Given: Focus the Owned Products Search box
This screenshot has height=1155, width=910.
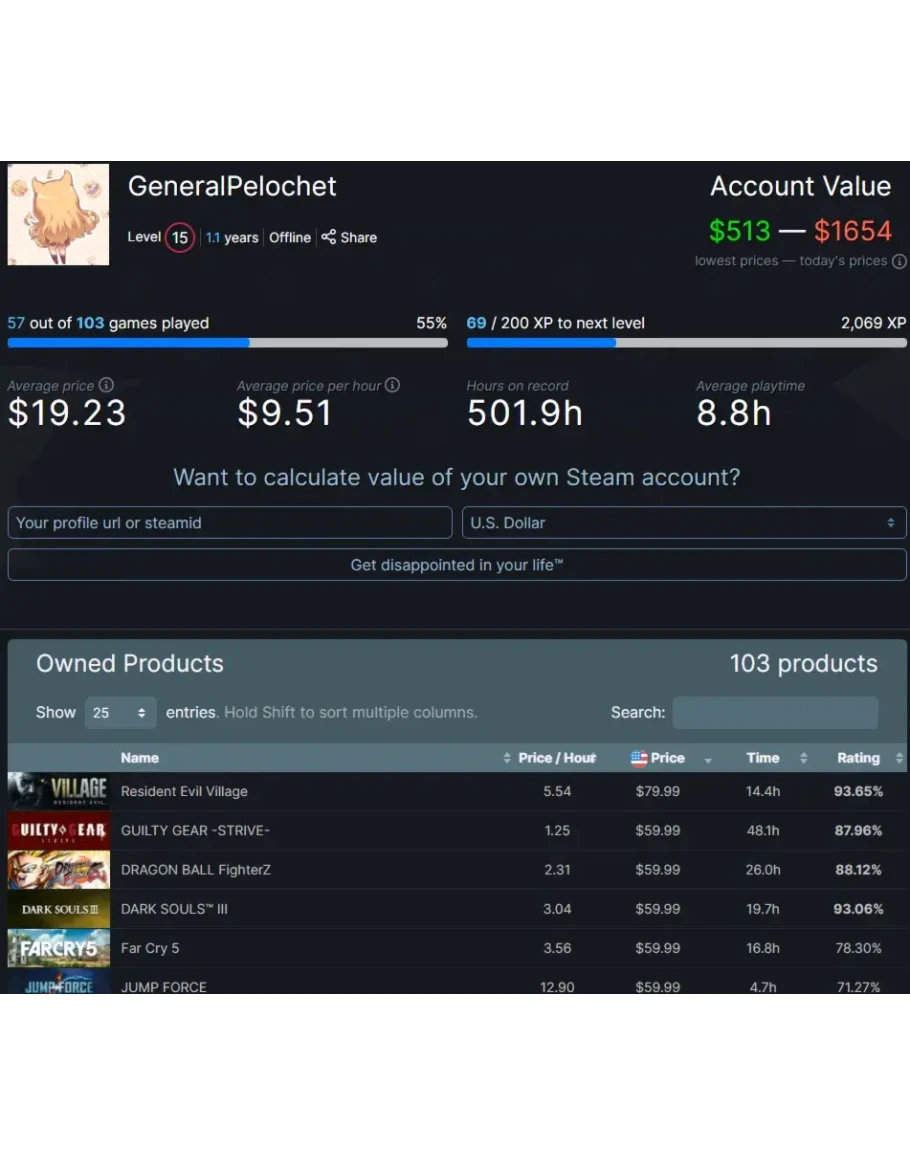Looking at the screenshot, I should pos(775,713).
